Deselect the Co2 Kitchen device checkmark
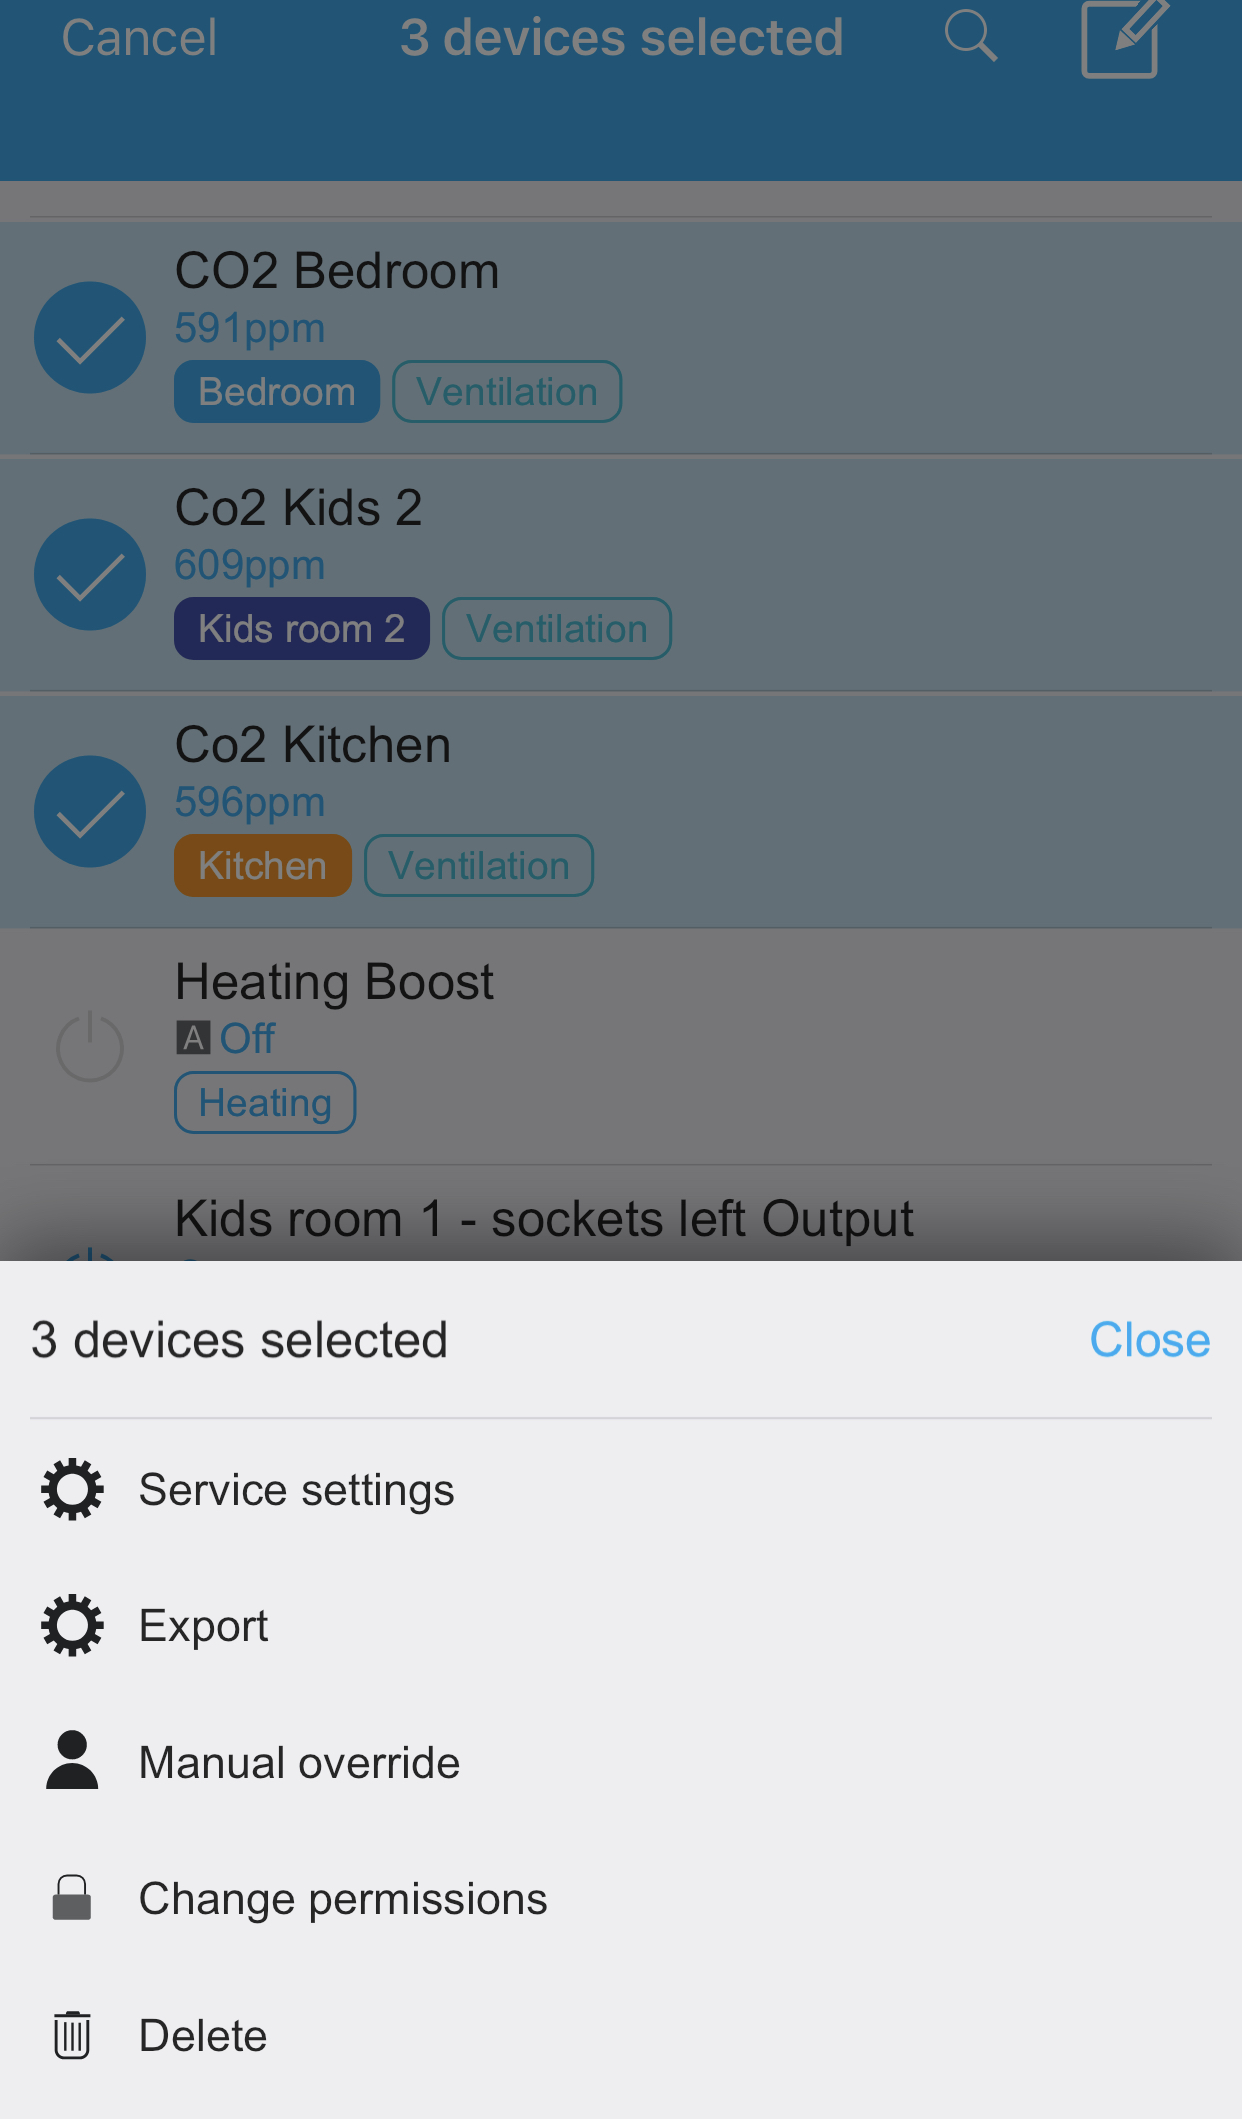Image resolution: width=1242 pixels, height=2119 pixels. click(x=89, y=811)
